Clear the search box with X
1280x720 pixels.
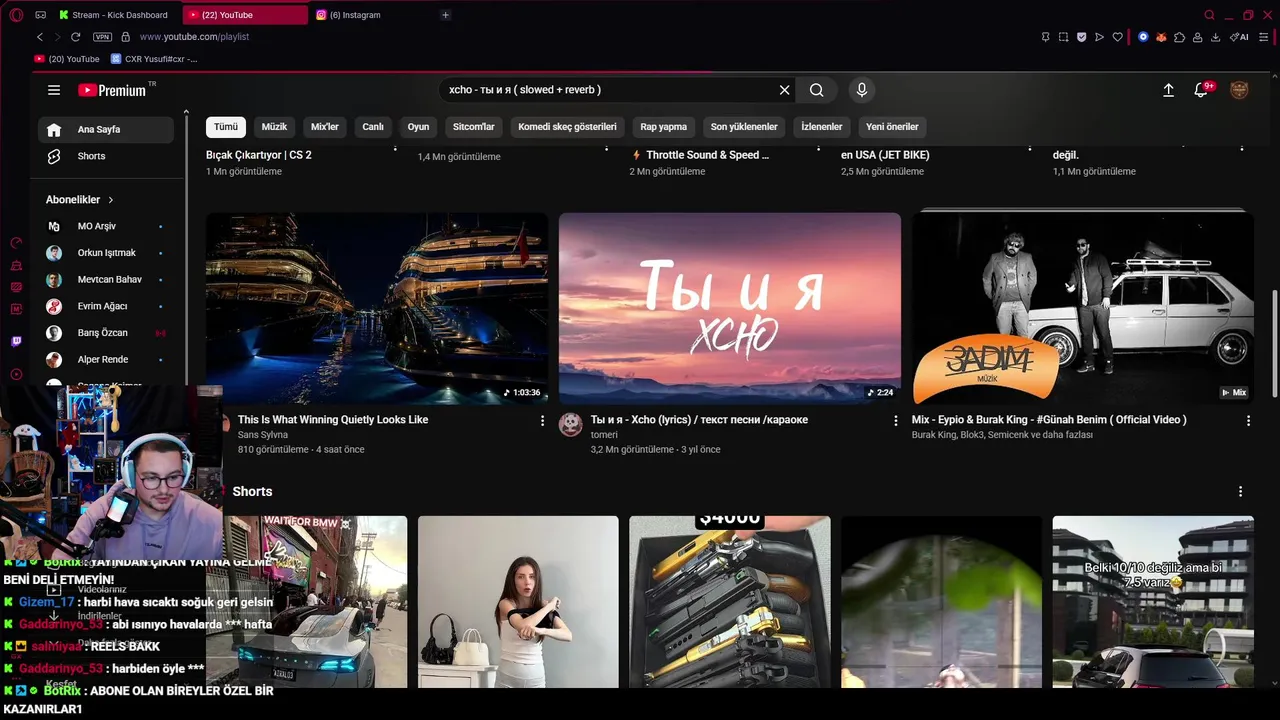(785, 90)
